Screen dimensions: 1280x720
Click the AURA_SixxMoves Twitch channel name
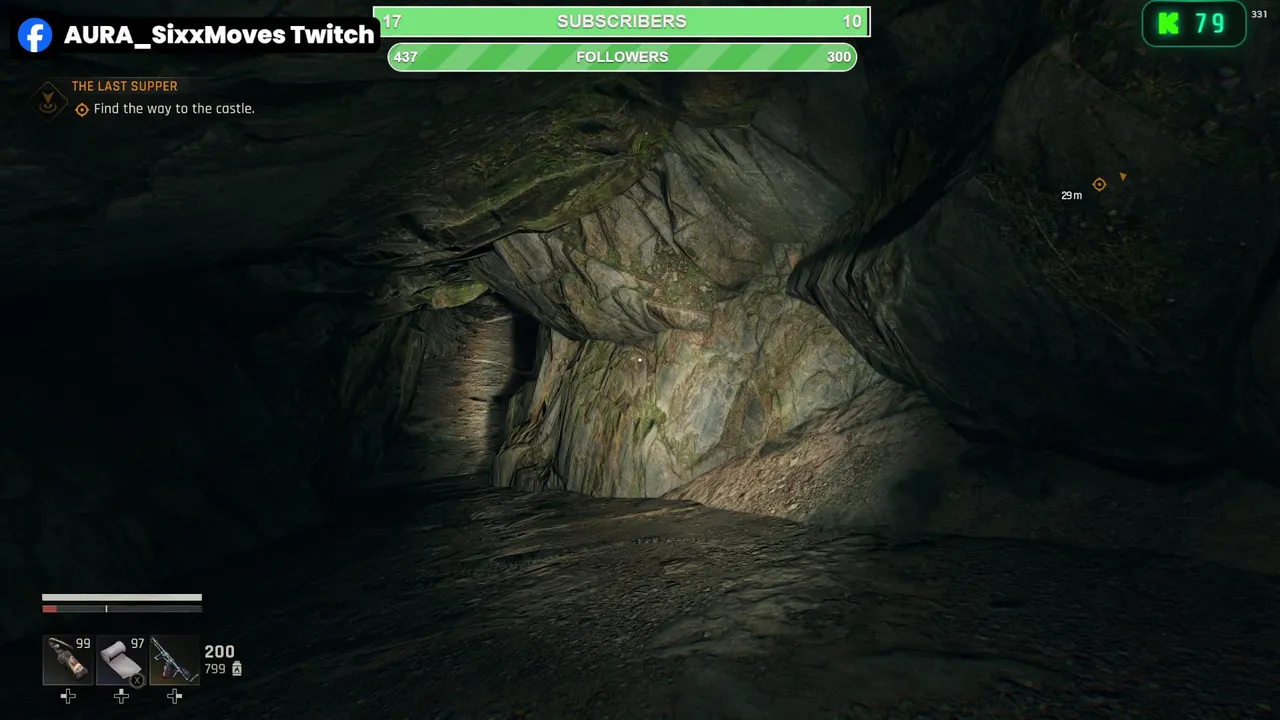[x=219, y=35]
